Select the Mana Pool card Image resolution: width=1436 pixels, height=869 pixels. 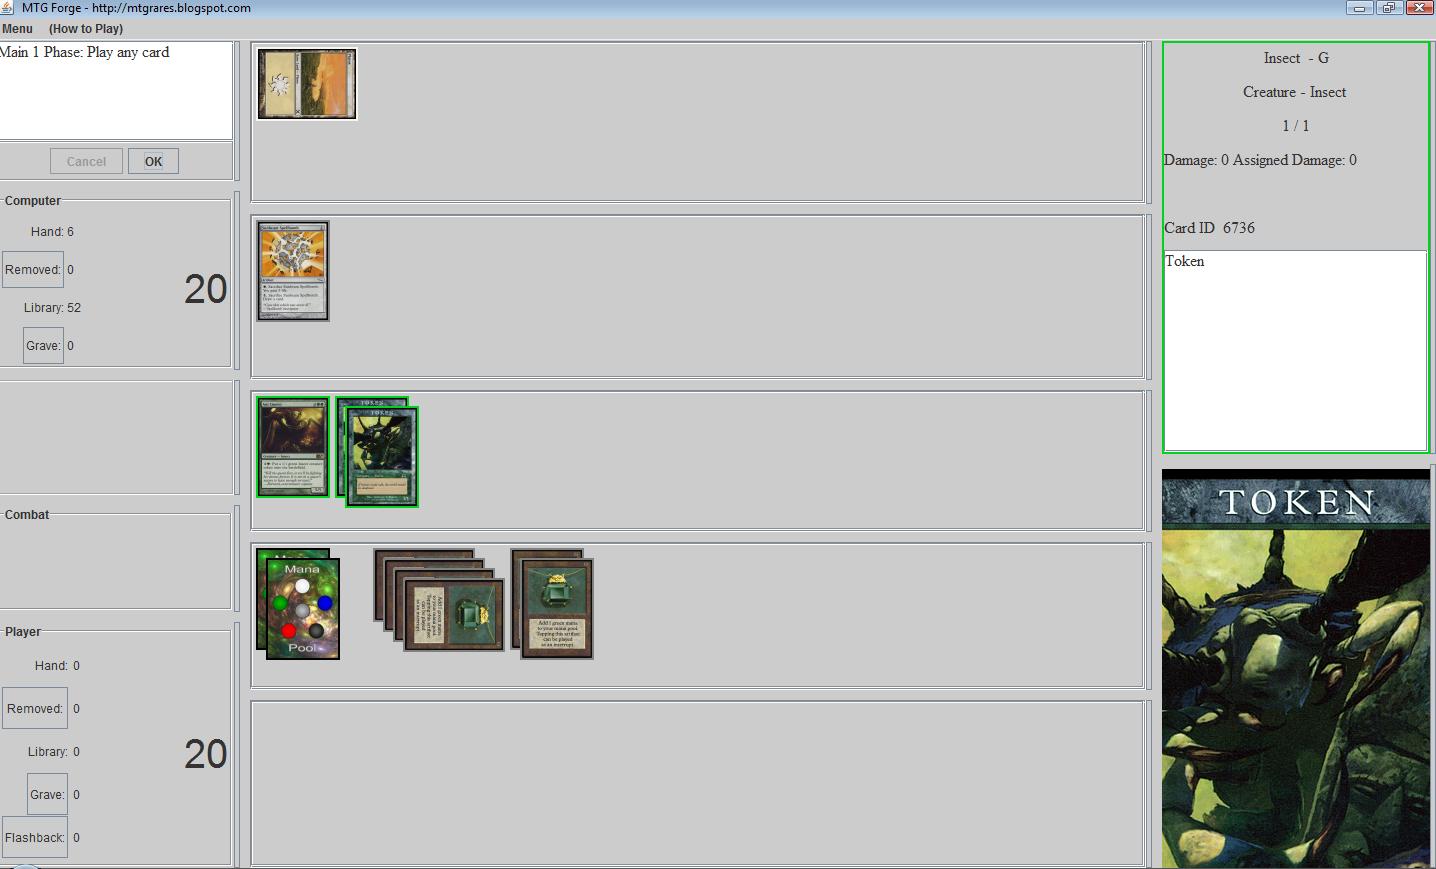pyautogui.click(x=303, y=609)
